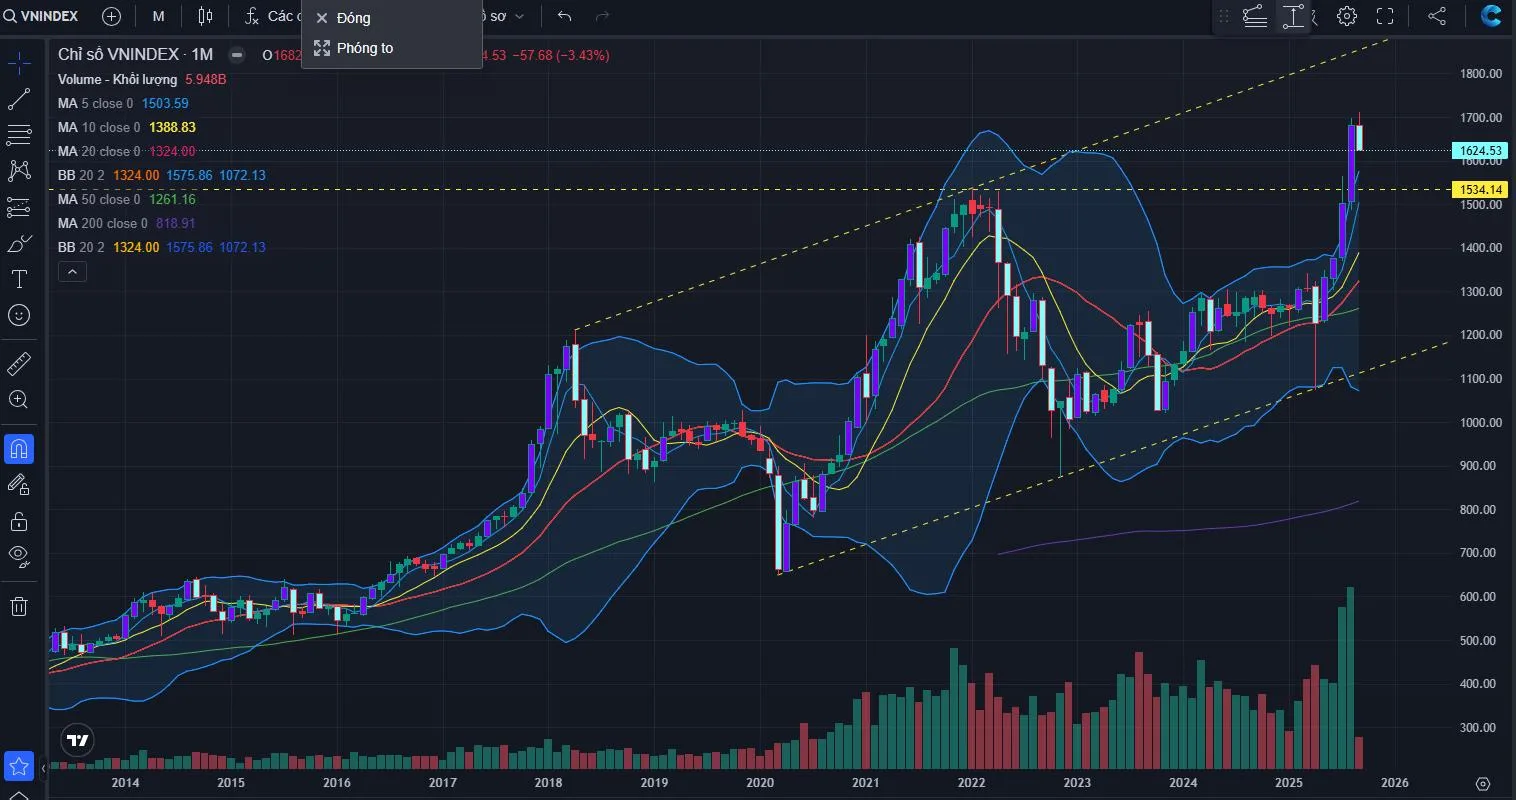Delete all drawings with trash icon
This screenshot has height=800, width=1516.
click(x=19, y=606)
